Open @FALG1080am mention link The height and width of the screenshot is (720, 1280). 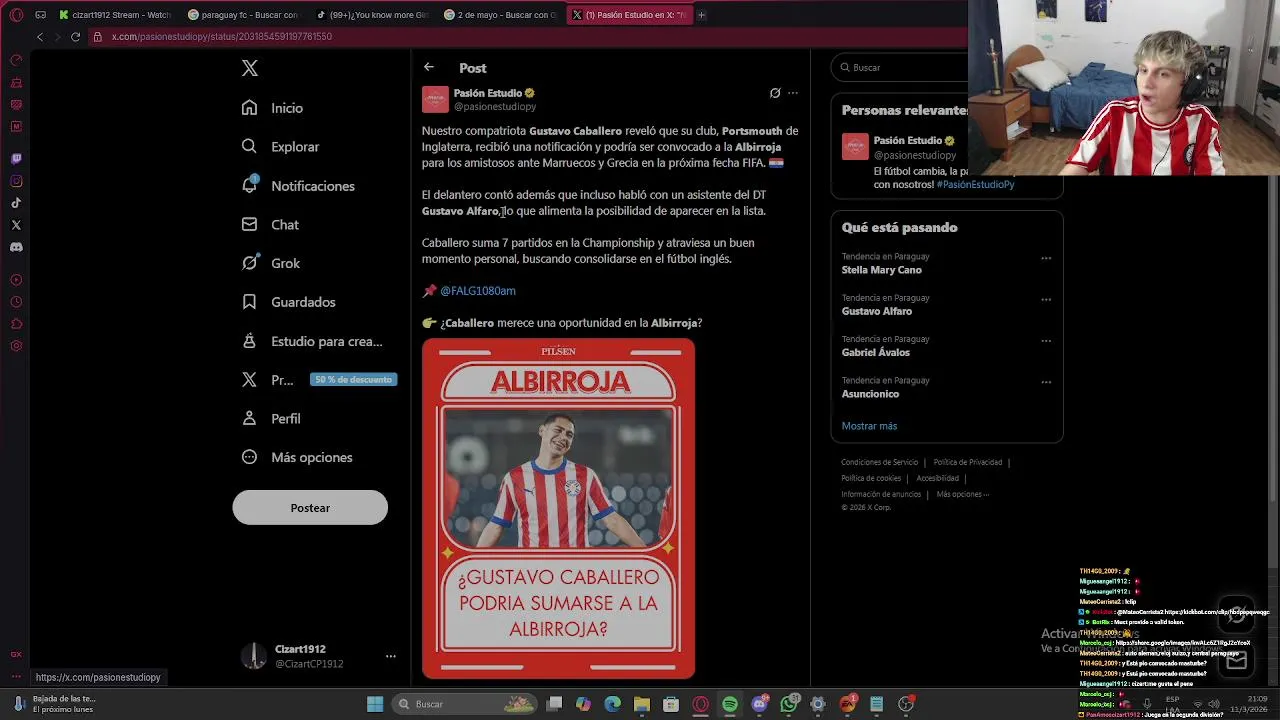coord(478,291)
